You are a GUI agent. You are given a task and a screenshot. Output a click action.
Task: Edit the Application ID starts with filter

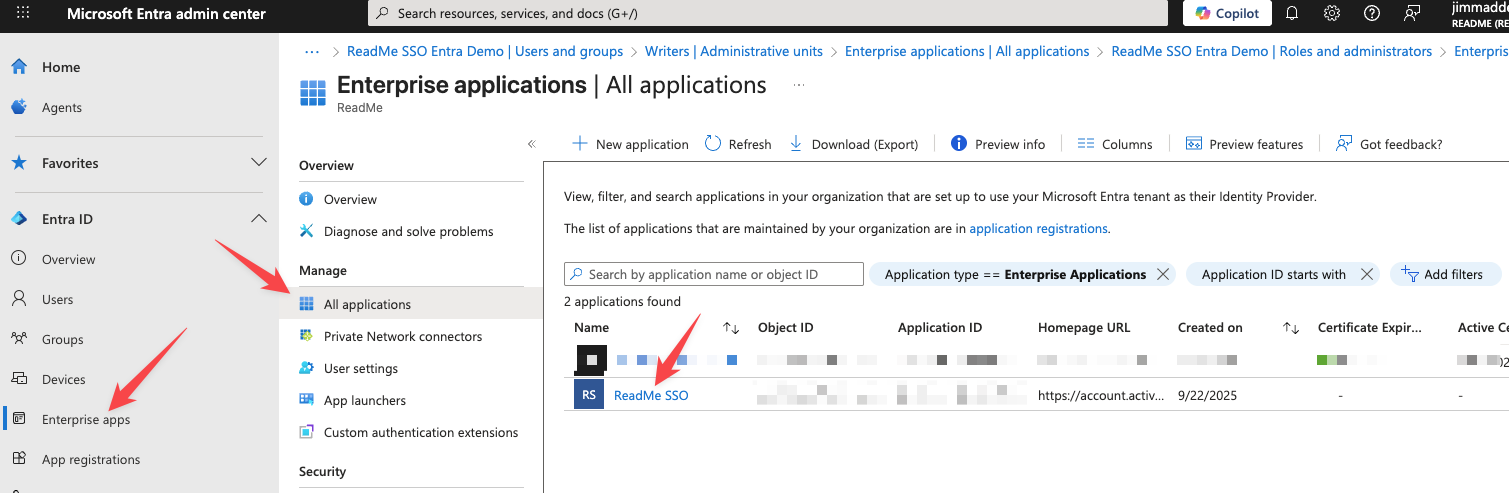(x=1274, y=274)
